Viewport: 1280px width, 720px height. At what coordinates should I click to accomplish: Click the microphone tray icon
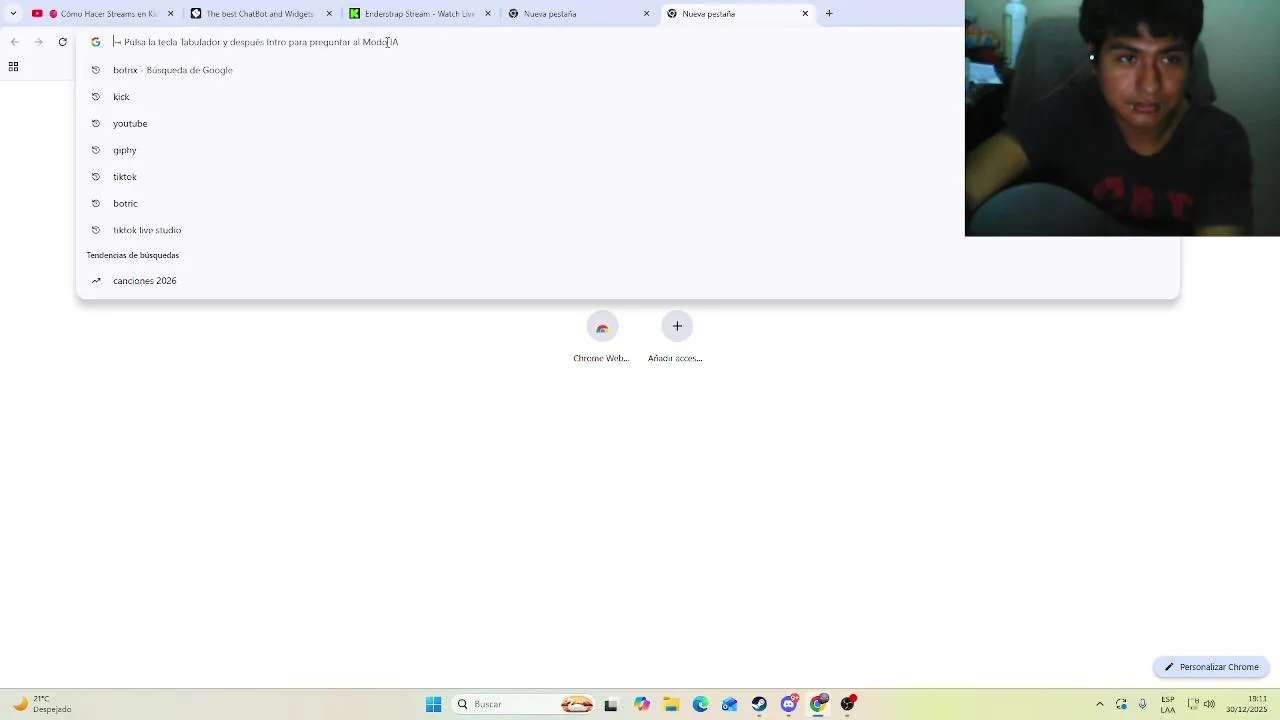[1142, 704]
